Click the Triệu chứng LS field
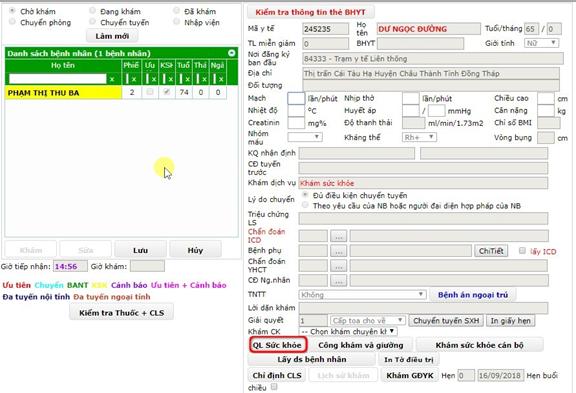 pyautogui.click(x=423, y=218)
